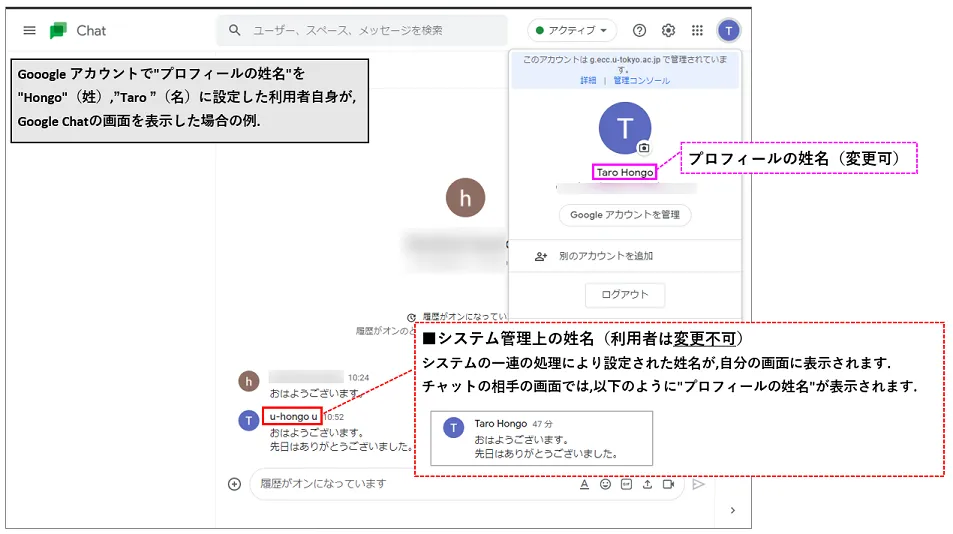Click the Google Chat logo
The width and height of the screenshot is (953, 534).
pos(59,31)
